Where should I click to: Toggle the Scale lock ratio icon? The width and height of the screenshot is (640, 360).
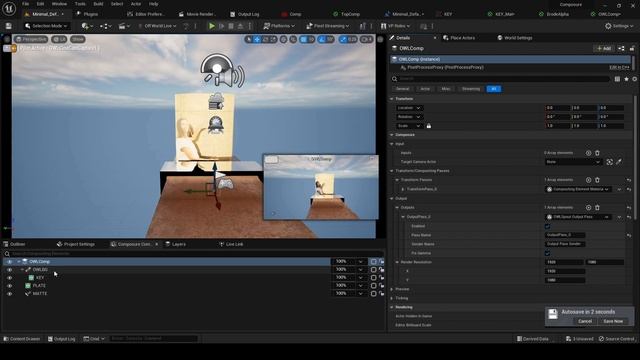429,126
